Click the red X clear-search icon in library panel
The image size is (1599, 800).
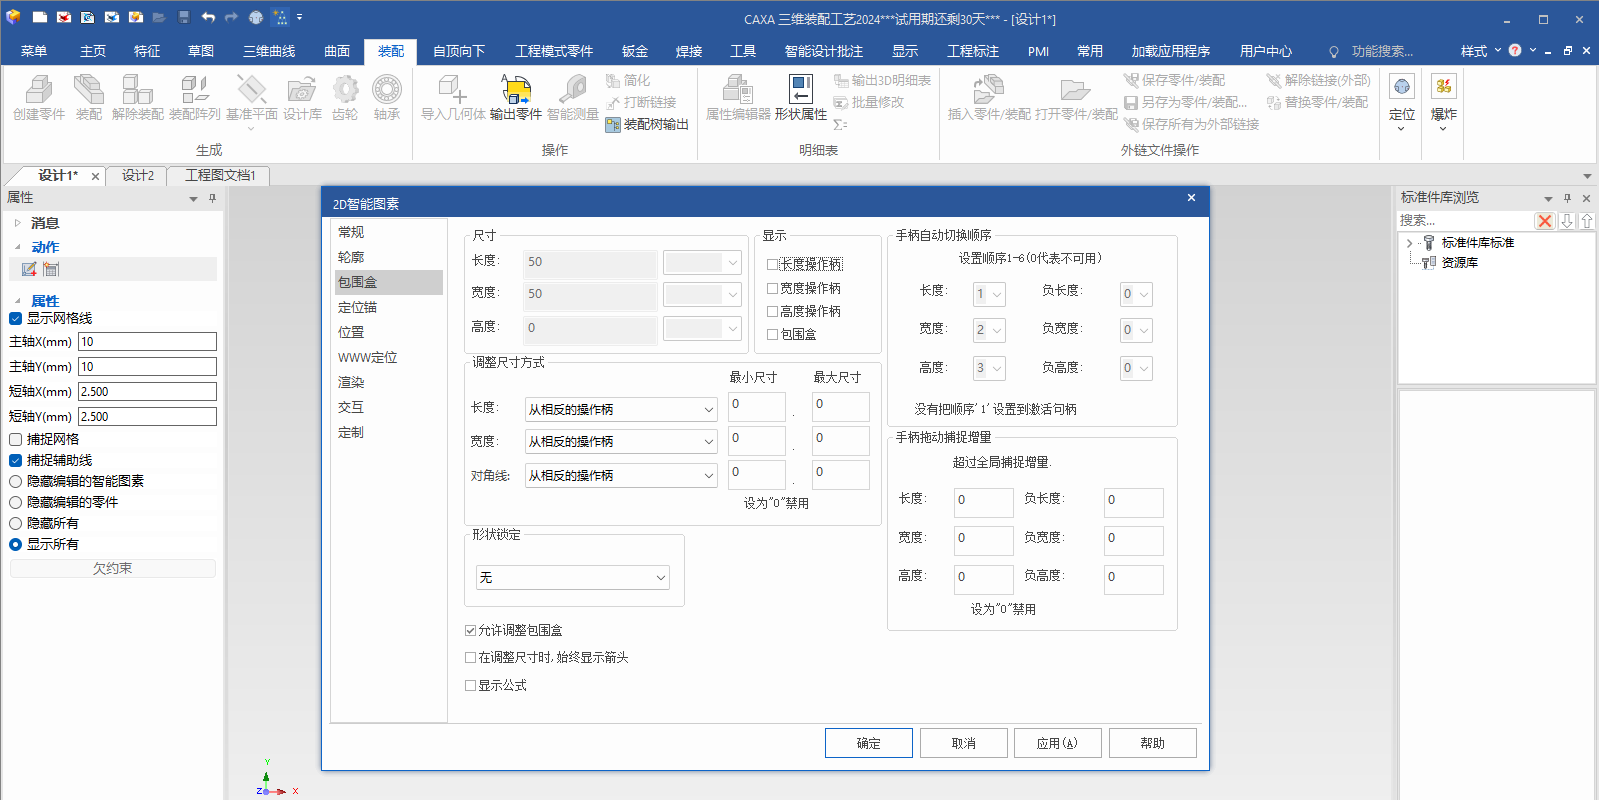pyautogui.click(x=1545, y=221)
